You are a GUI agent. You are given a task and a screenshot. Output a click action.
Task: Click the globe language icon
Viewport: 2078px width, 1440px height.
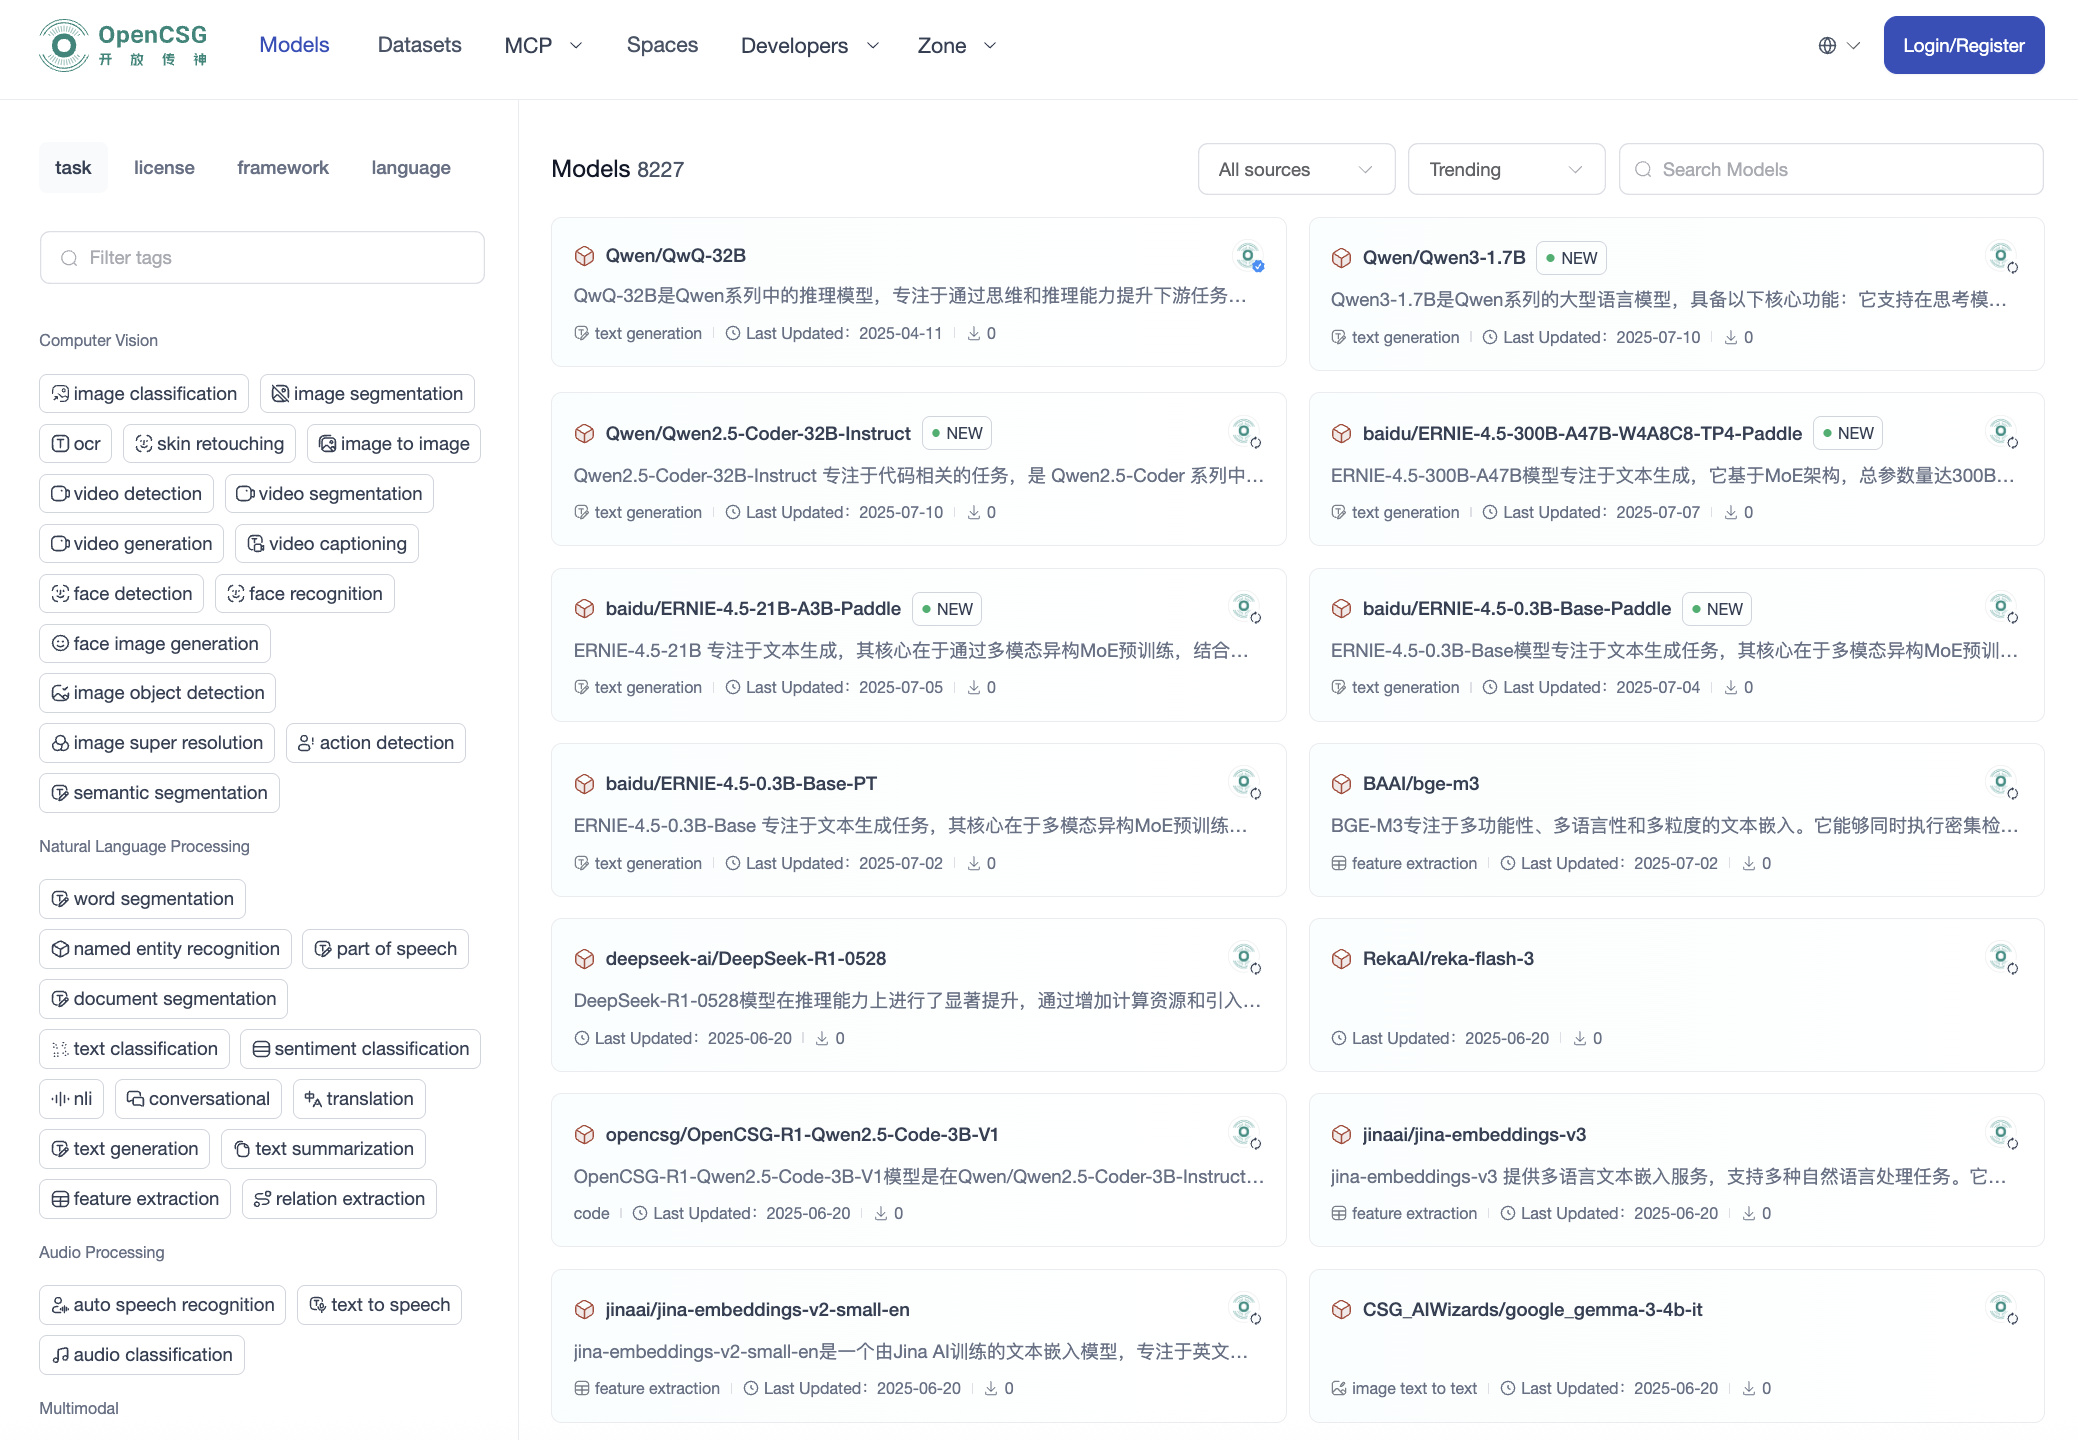[x=1827, y=46]
